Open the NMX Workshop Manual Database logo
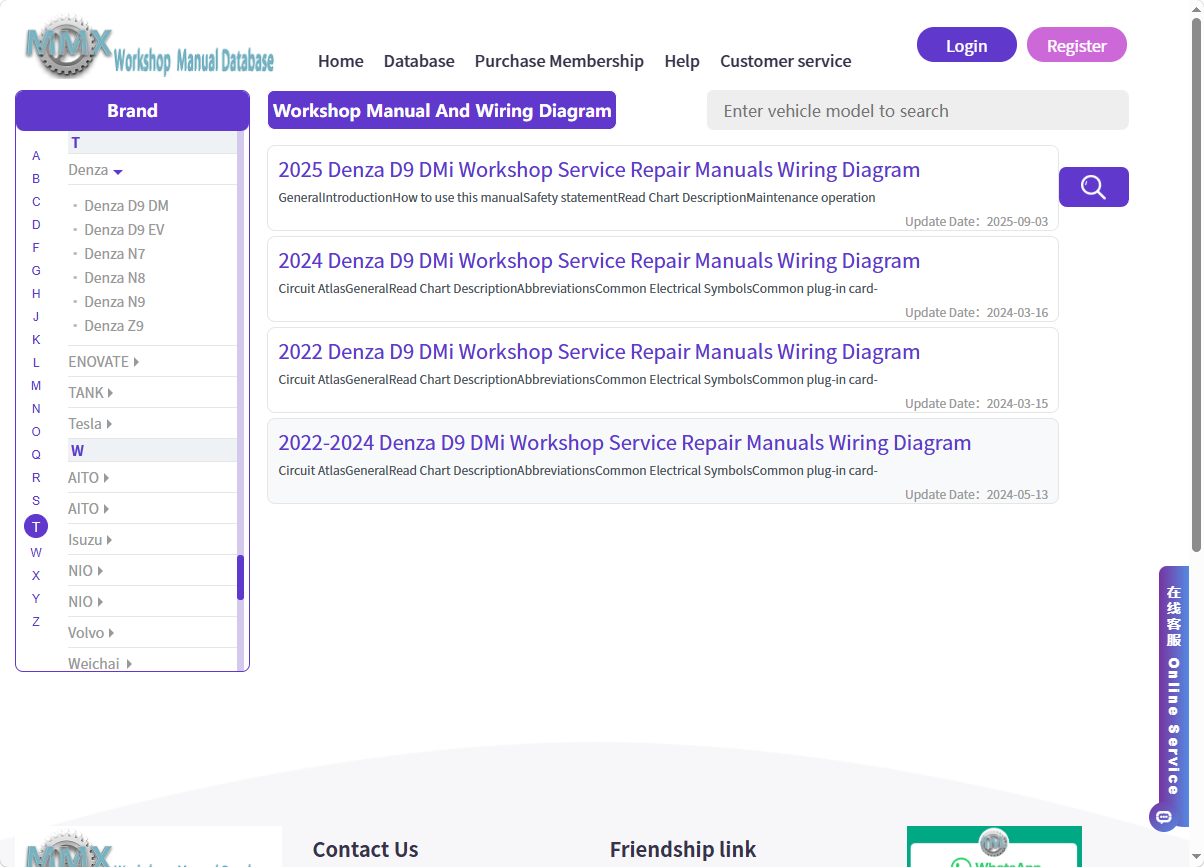The width and height of the screenshot is (1204, 867). click(149, 48)
